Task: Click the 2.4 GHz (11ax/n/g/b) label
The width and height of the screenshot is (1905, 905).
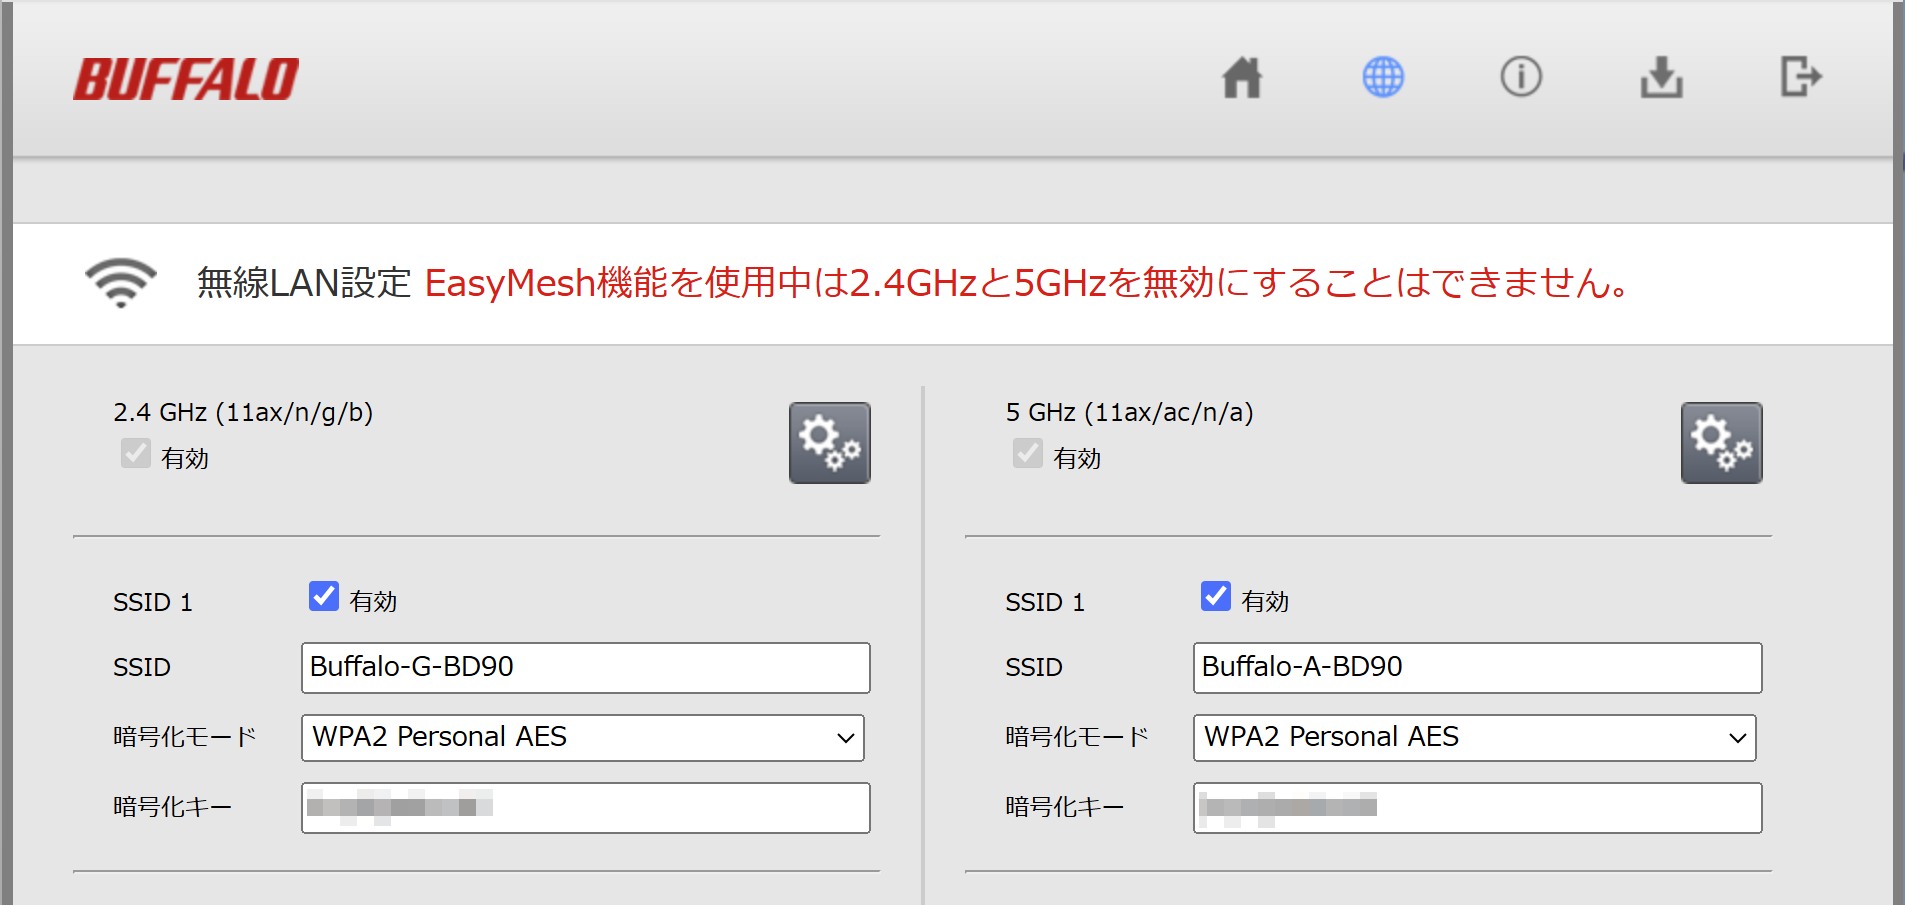Action: point(243,413)
